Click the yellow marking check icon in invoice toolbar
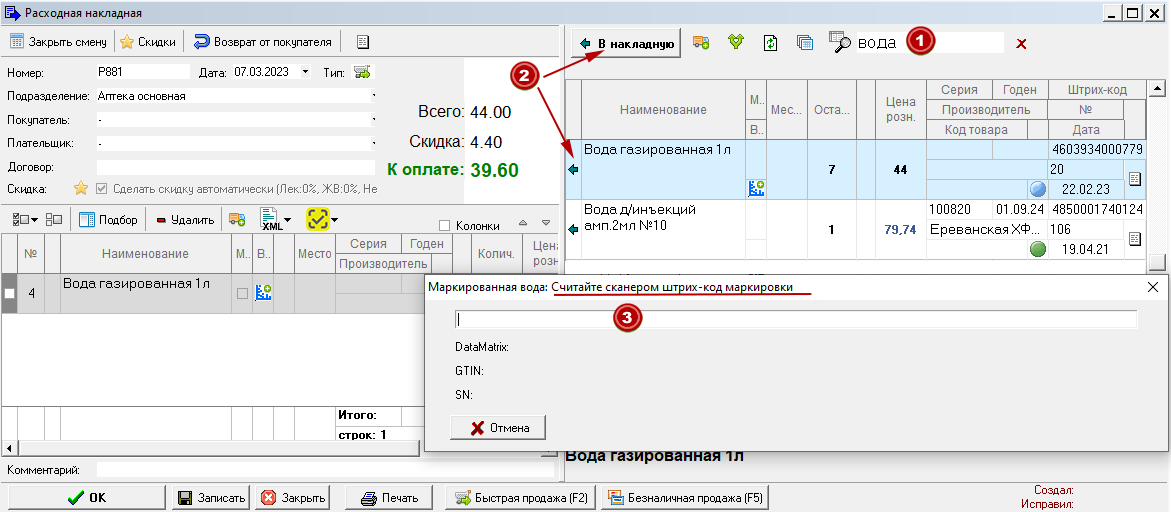1171x512 pixels. 318,219
